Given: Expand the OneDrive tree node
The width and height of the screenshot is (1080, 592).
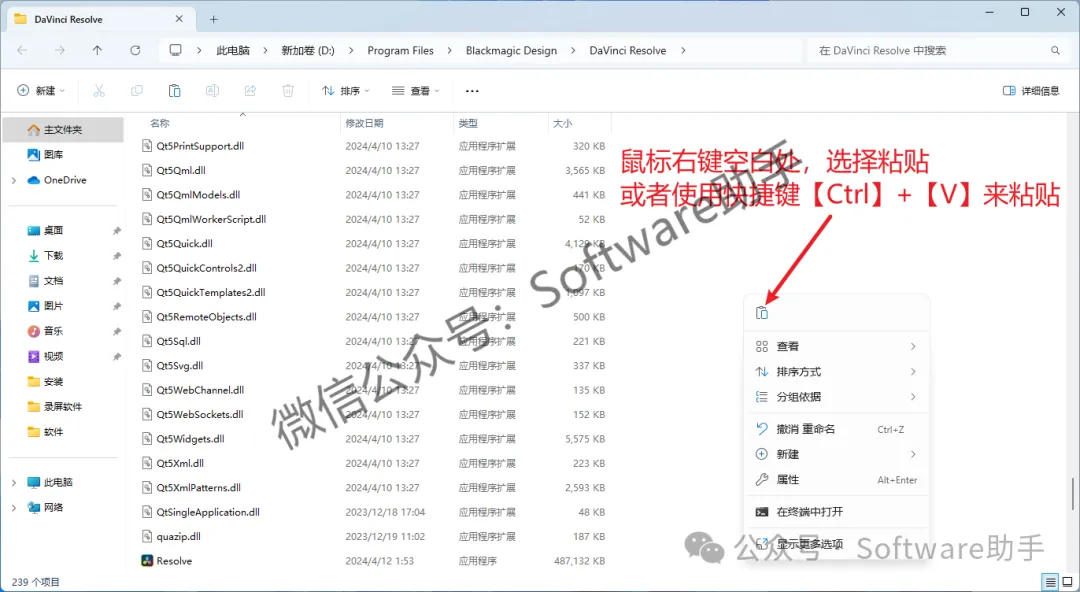Looking at the screenshot, I should coord(14,180).
